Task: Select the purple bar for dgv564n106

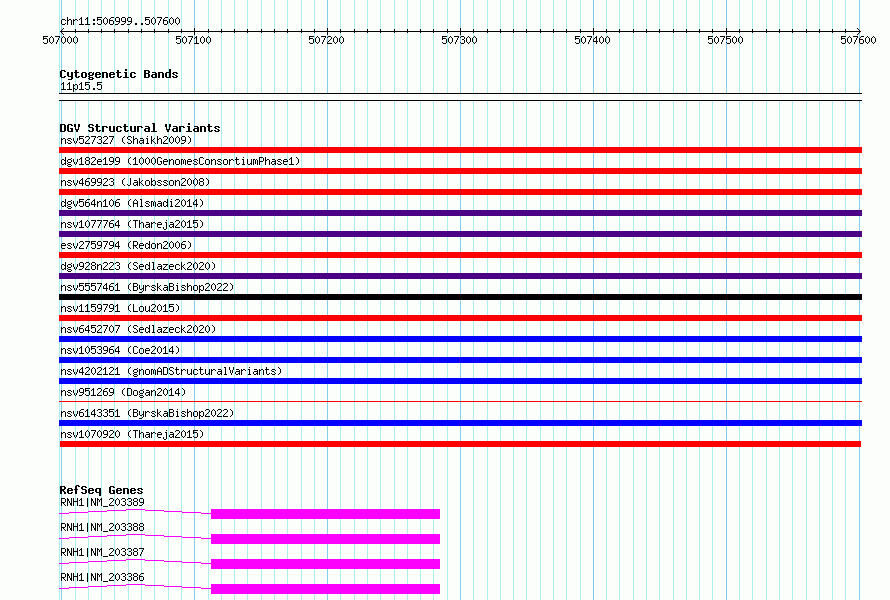Action: point(460,213)
